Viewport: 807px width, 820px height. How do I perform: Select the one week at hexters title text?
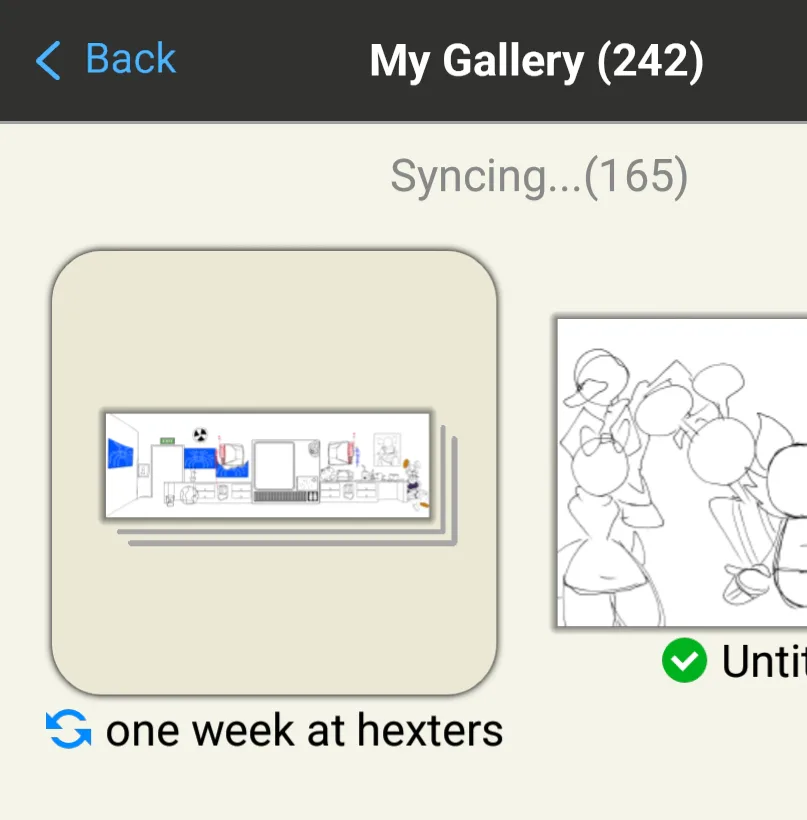[x=304, y=730]
